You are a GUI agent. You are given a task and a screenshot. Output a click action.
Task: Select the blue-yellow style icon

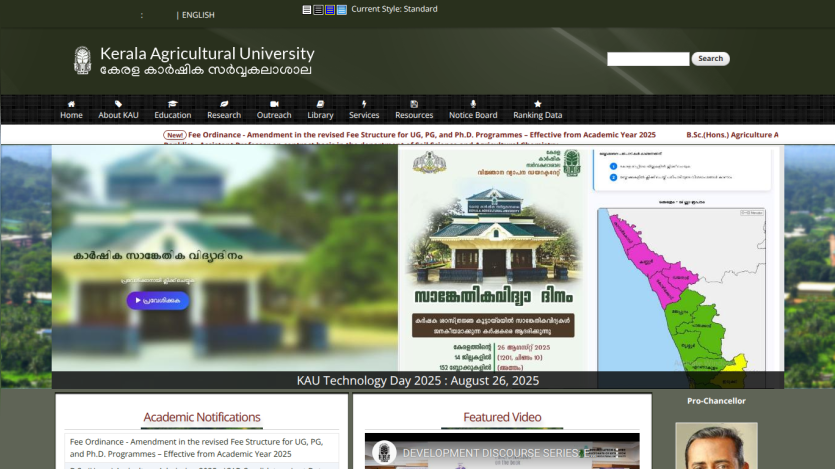pyautogui.click(x=330, y=10)
